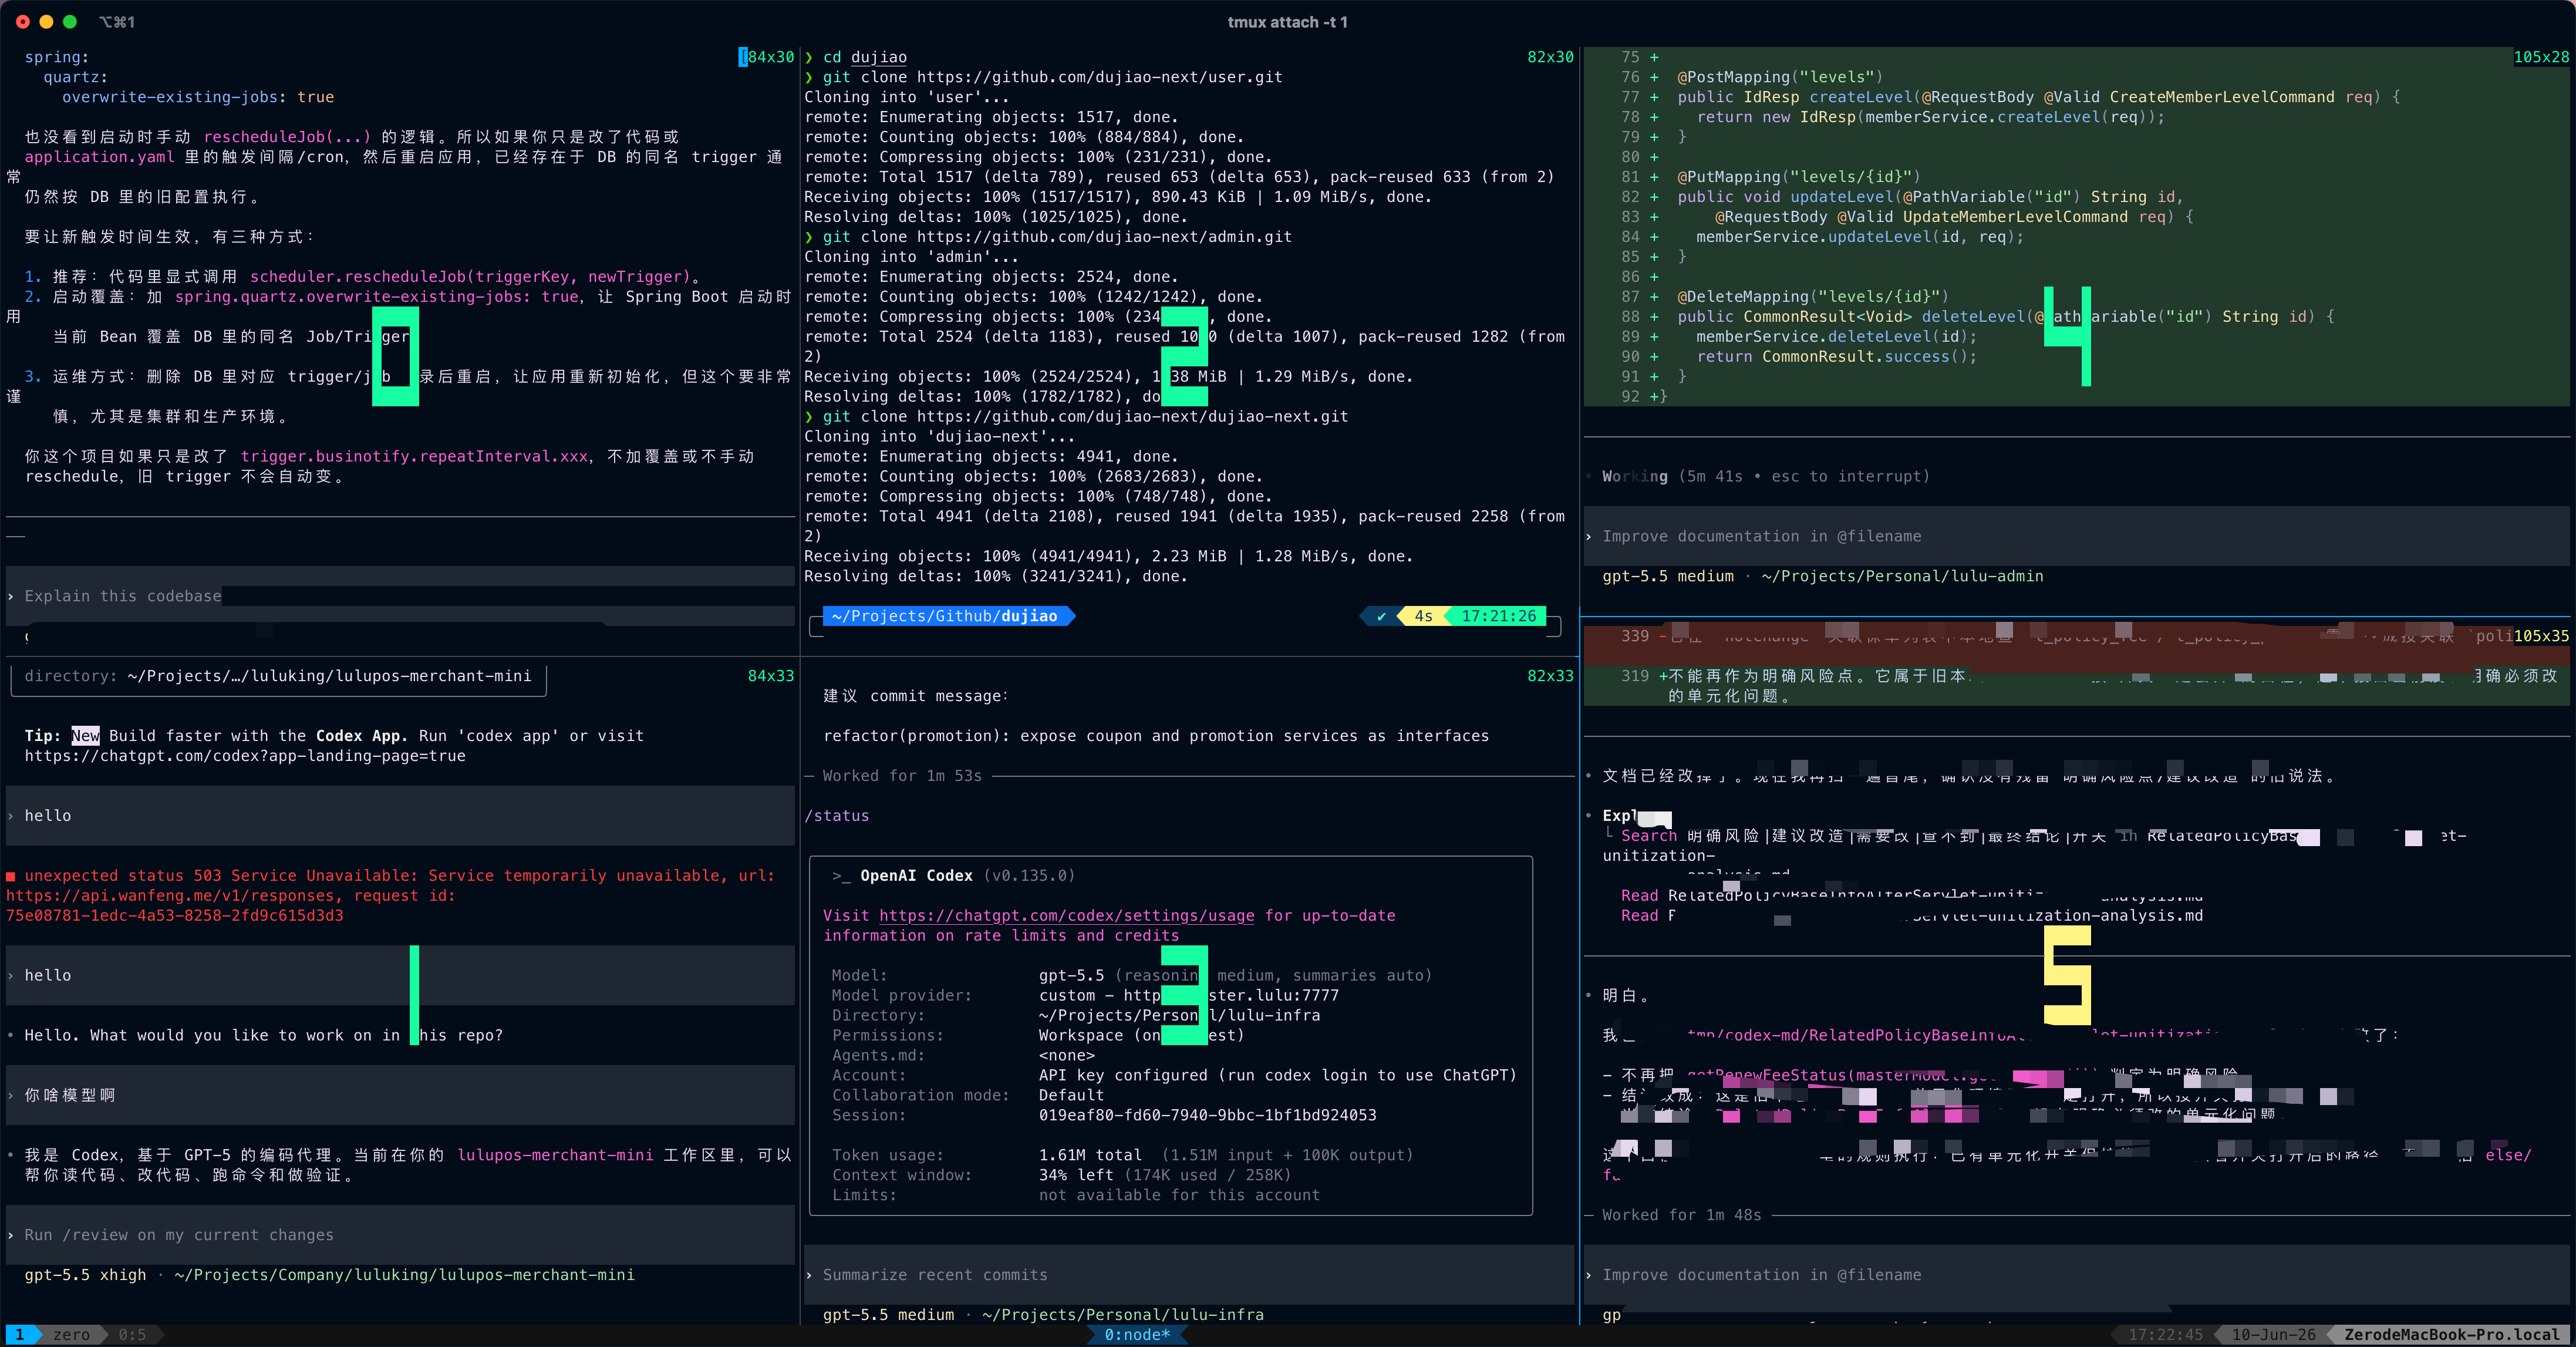Click the red error square before 'unexpected status 503'

[x=11, y=876]
